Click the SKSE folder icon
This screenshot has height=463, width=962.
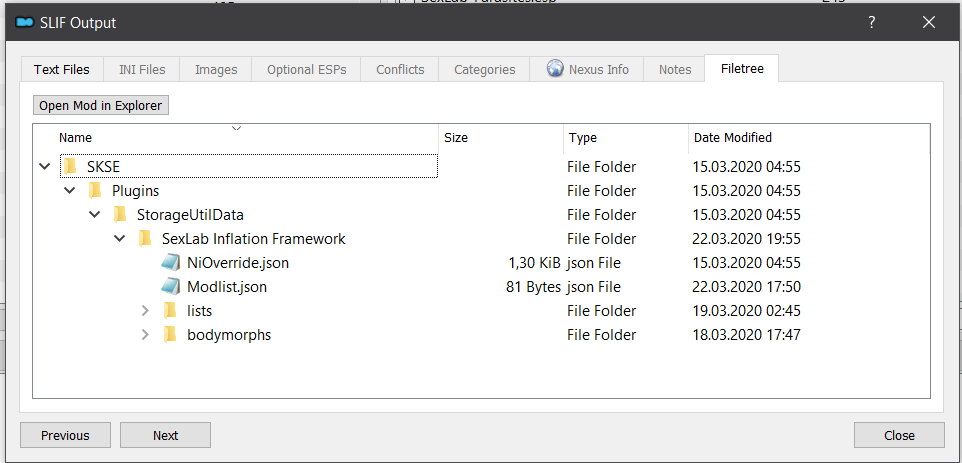pyautogui.click(x=70, y=166)
